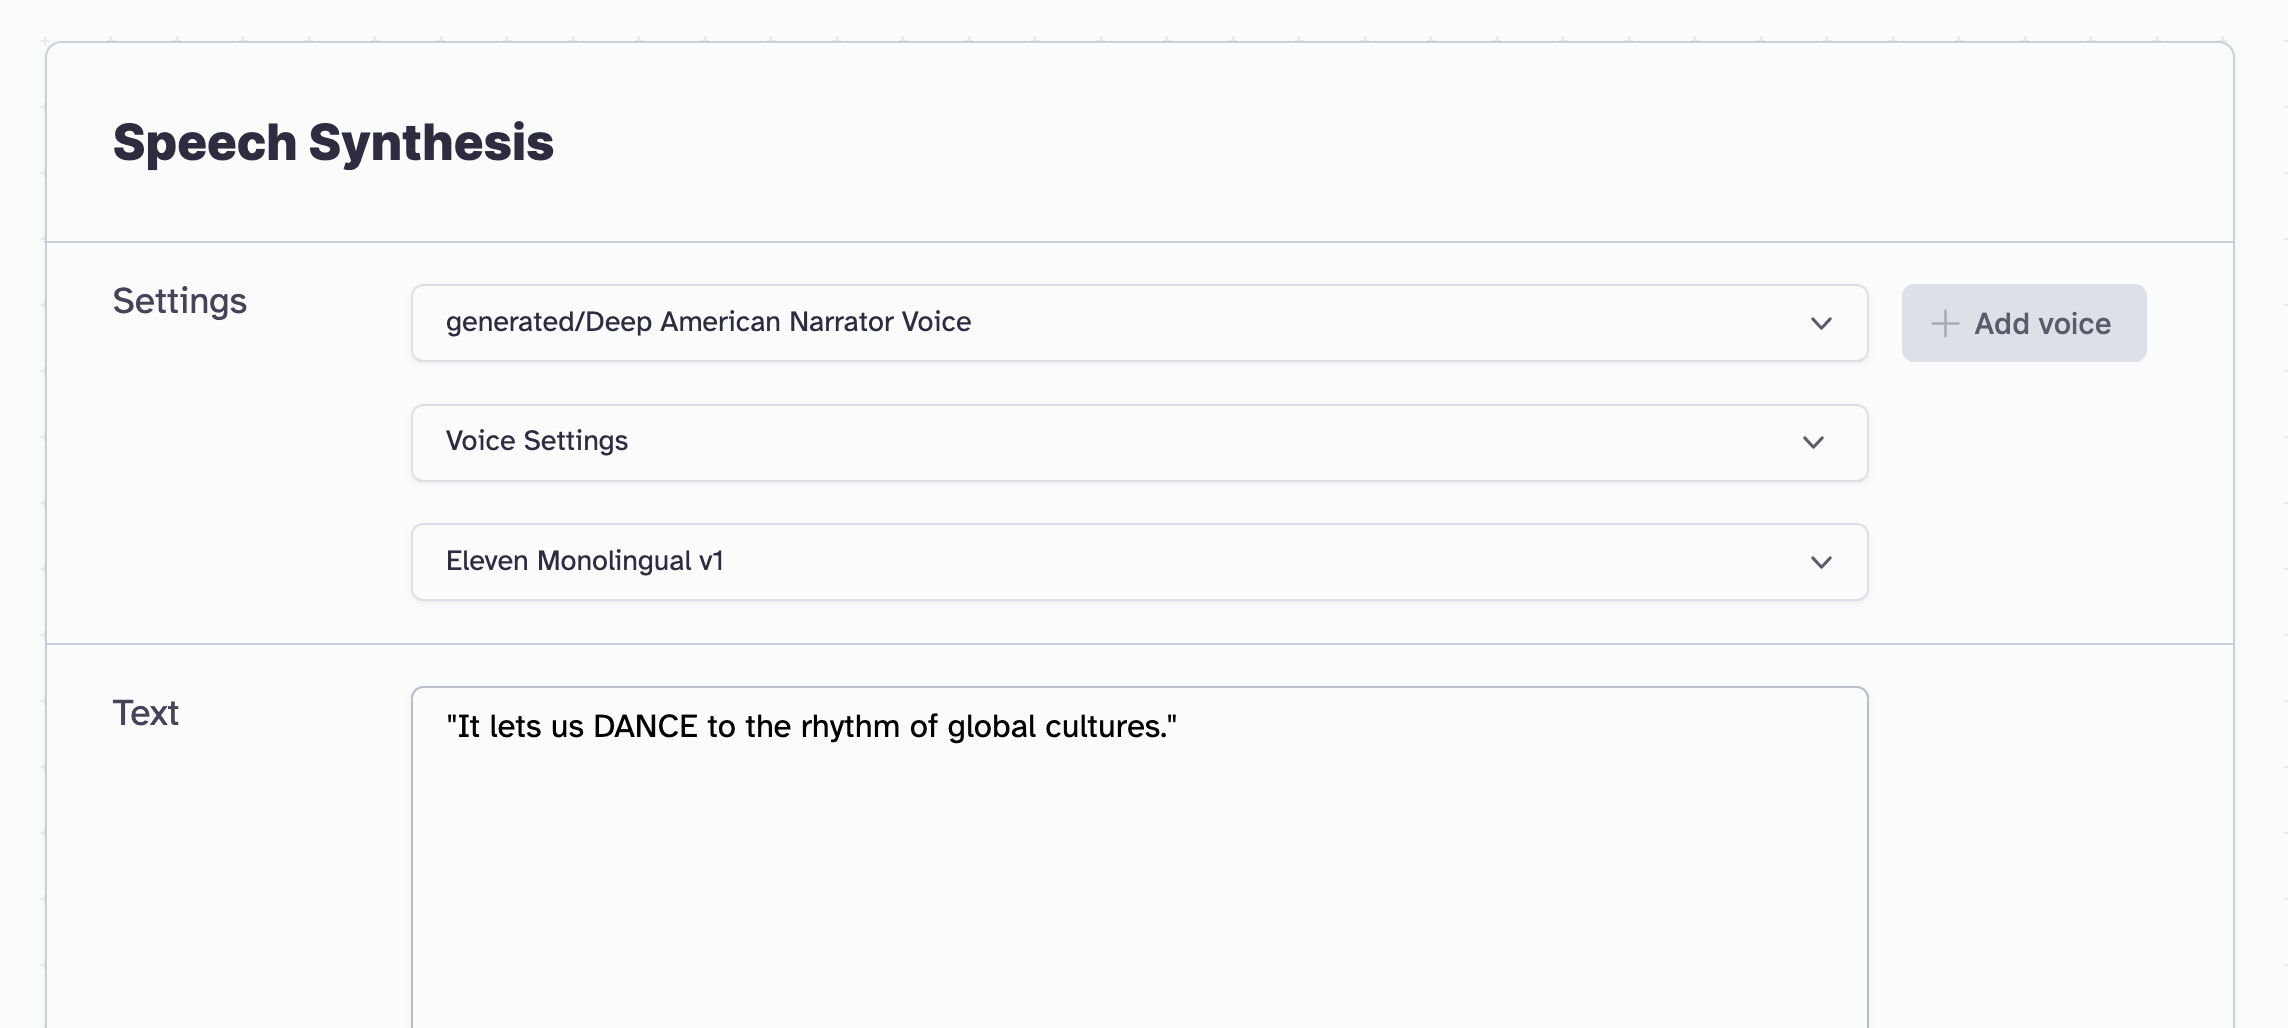Click the Text section label
Screen dimensions: 2288x1028
pos(146,713)
